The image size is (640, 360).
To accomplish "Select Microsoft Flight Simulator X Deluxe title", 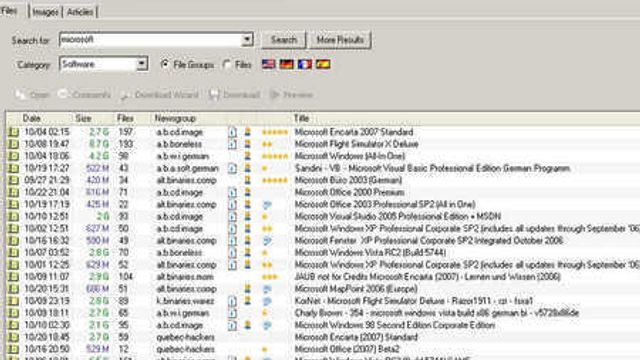I will [356, 144].
